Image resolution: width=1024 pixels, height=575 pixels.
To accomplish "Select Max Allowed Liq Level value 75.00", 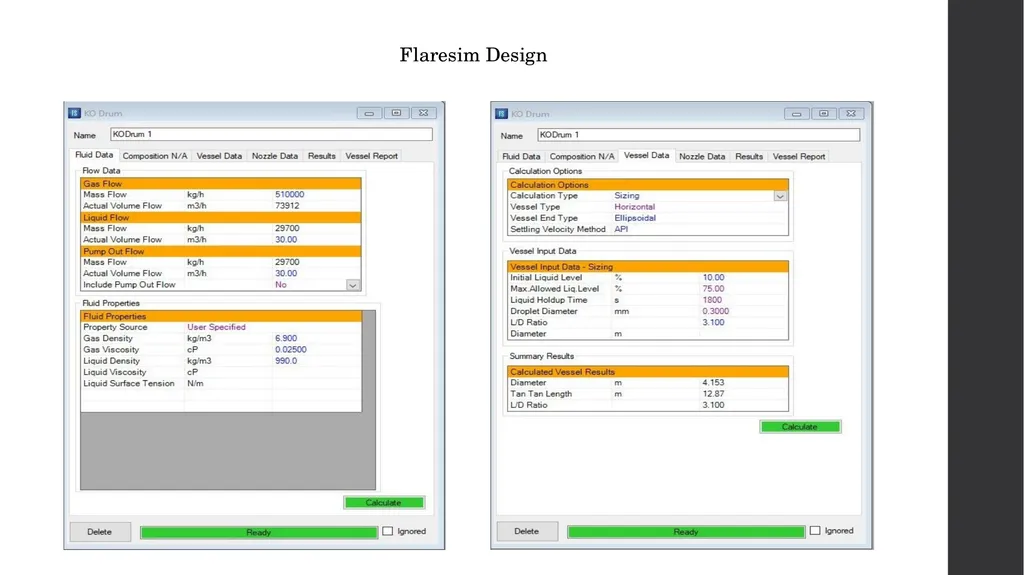I will (713, 289).
